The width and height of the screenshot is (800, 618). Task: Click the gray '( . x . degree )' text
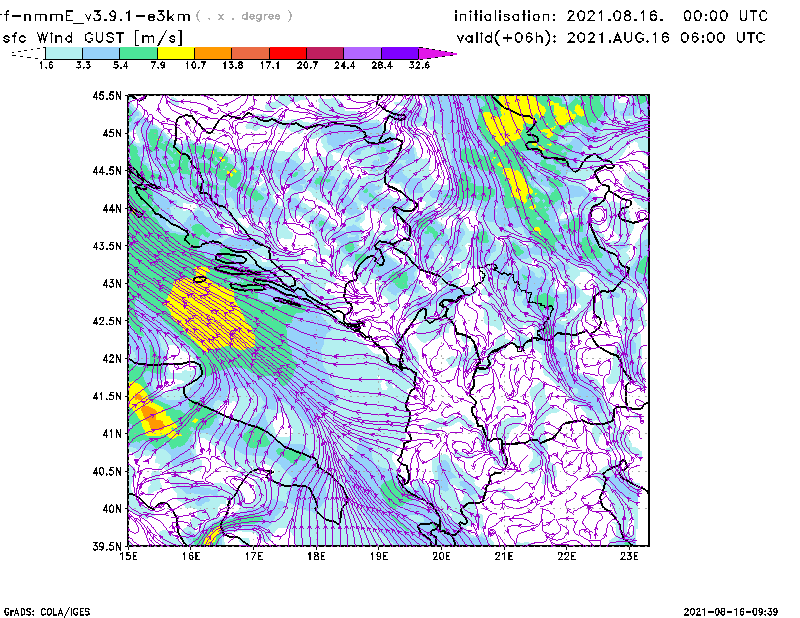(x=244, y=16)
